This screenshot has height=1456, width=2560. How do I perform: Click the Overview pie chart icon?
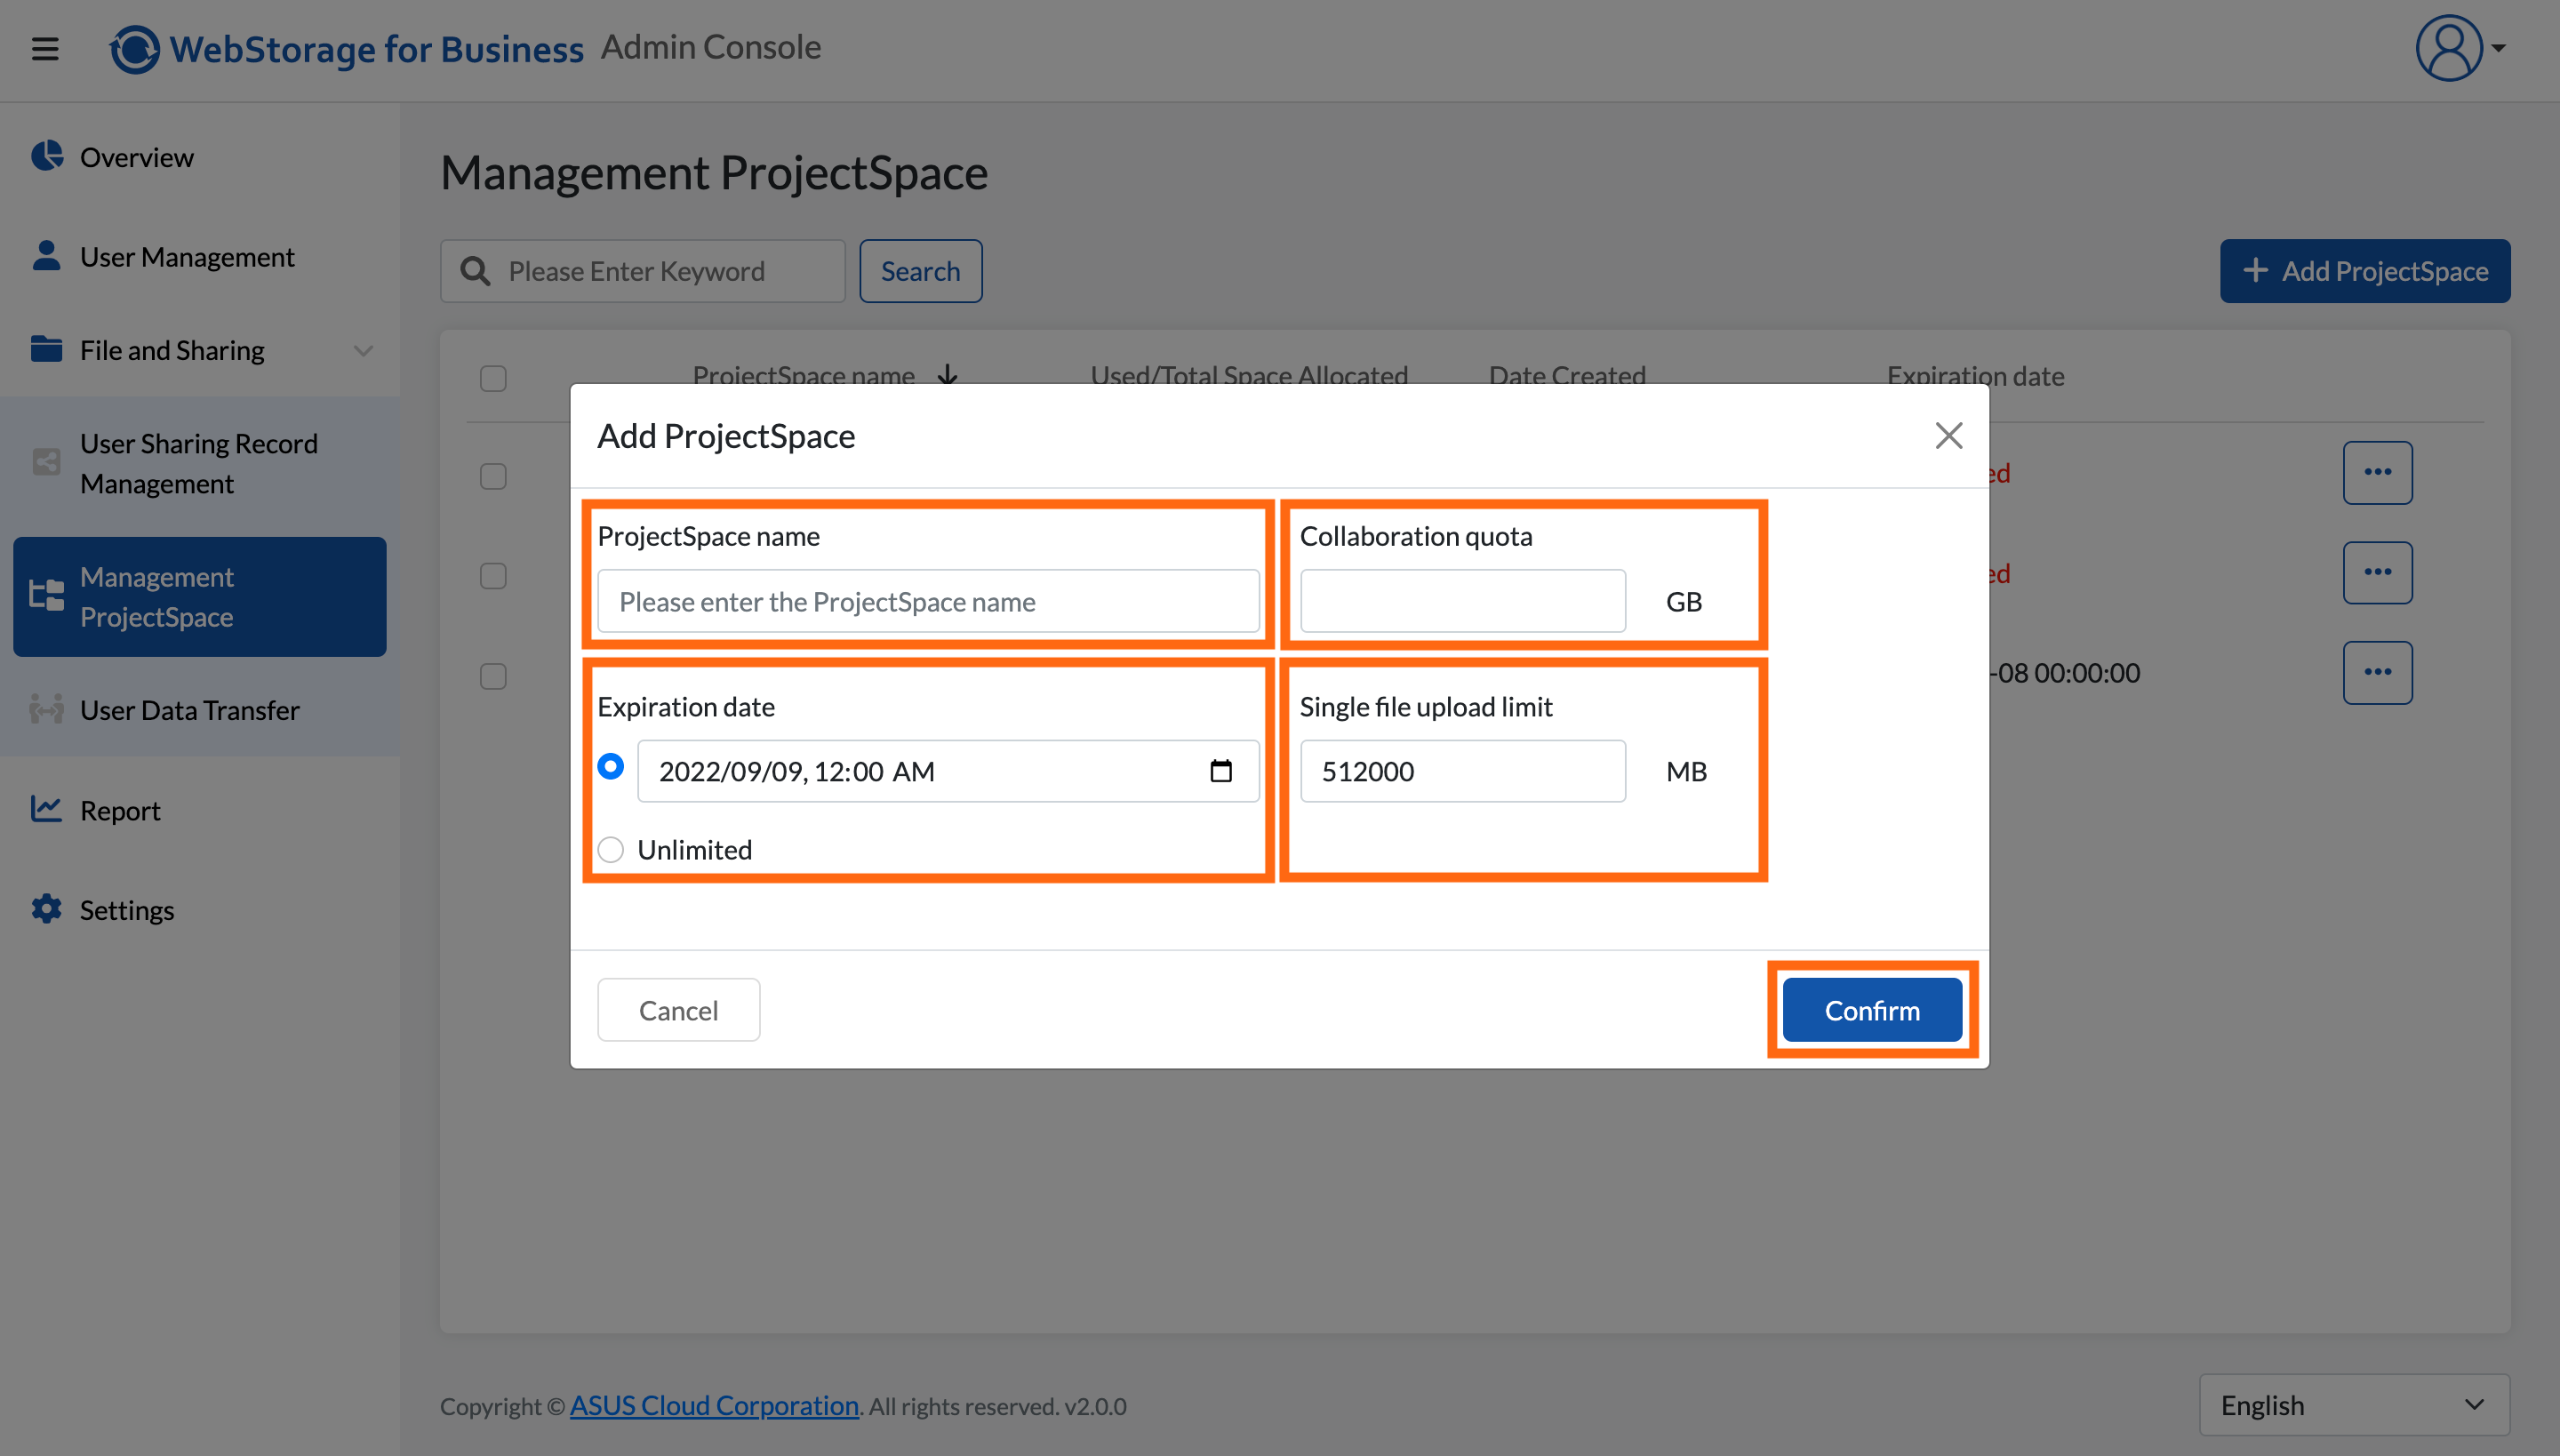click(x=46, y=156)
